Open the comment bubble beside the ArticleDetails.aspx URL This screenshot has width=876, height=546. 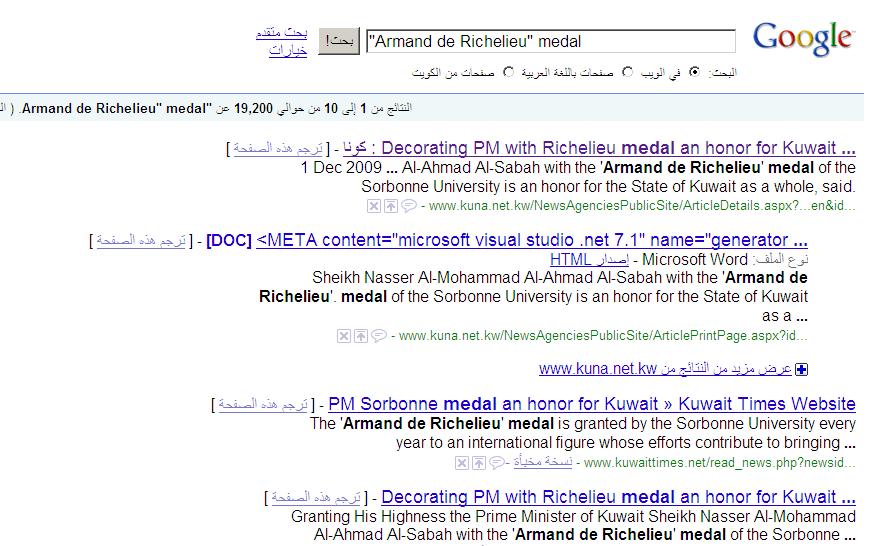[x=409, y=206]
